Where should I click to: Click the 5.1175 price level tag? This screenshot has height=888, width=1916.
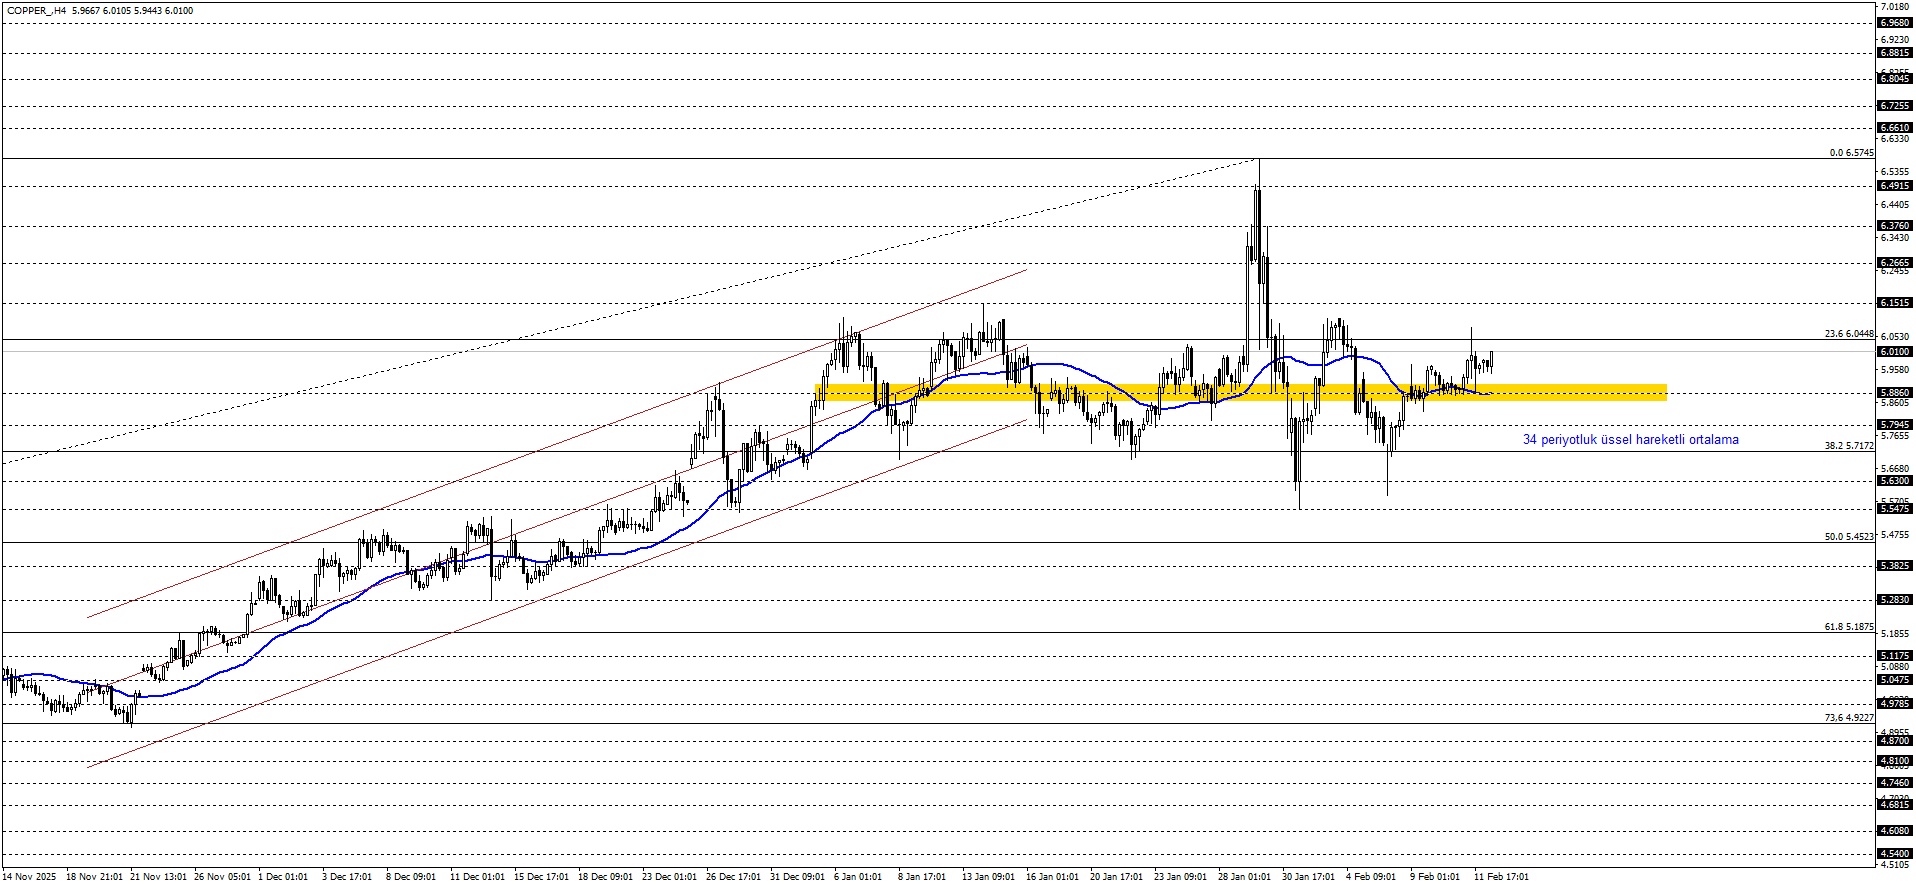click(x=1895, y=656)
